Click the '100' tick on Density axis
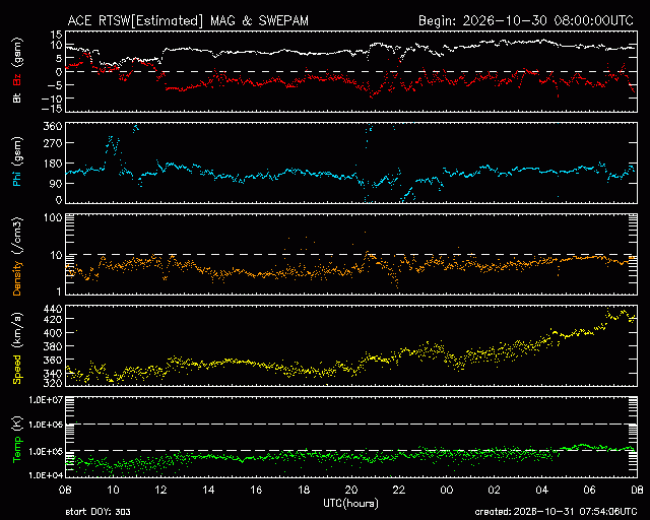Image resolution: width=650 pixels, height=520 pixels. pyautogui.click(x=53, y=218)
